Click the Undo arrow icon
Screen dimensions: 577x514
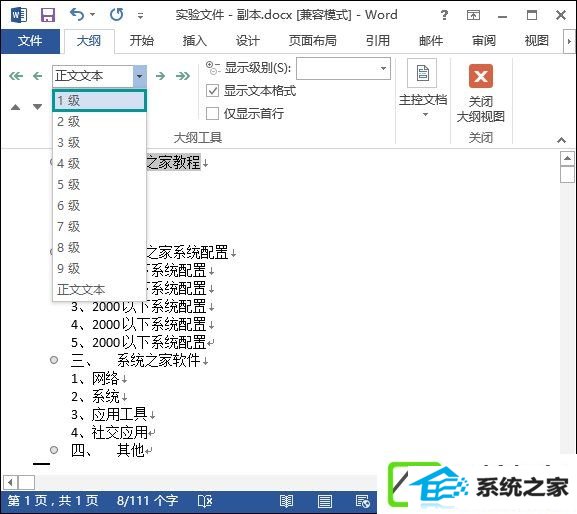click(x=78, y=15)
